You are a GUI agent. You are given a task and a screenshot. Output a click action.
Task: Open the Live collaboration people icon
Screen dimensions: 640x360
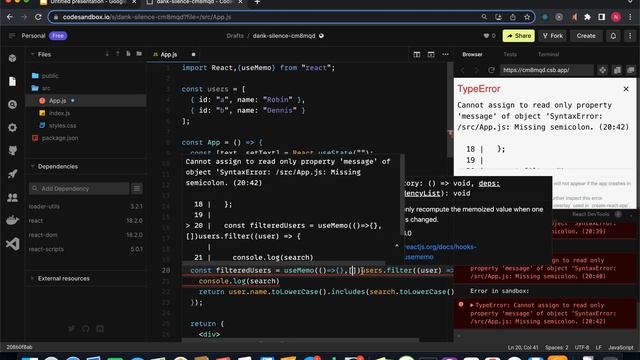point(12,198)
